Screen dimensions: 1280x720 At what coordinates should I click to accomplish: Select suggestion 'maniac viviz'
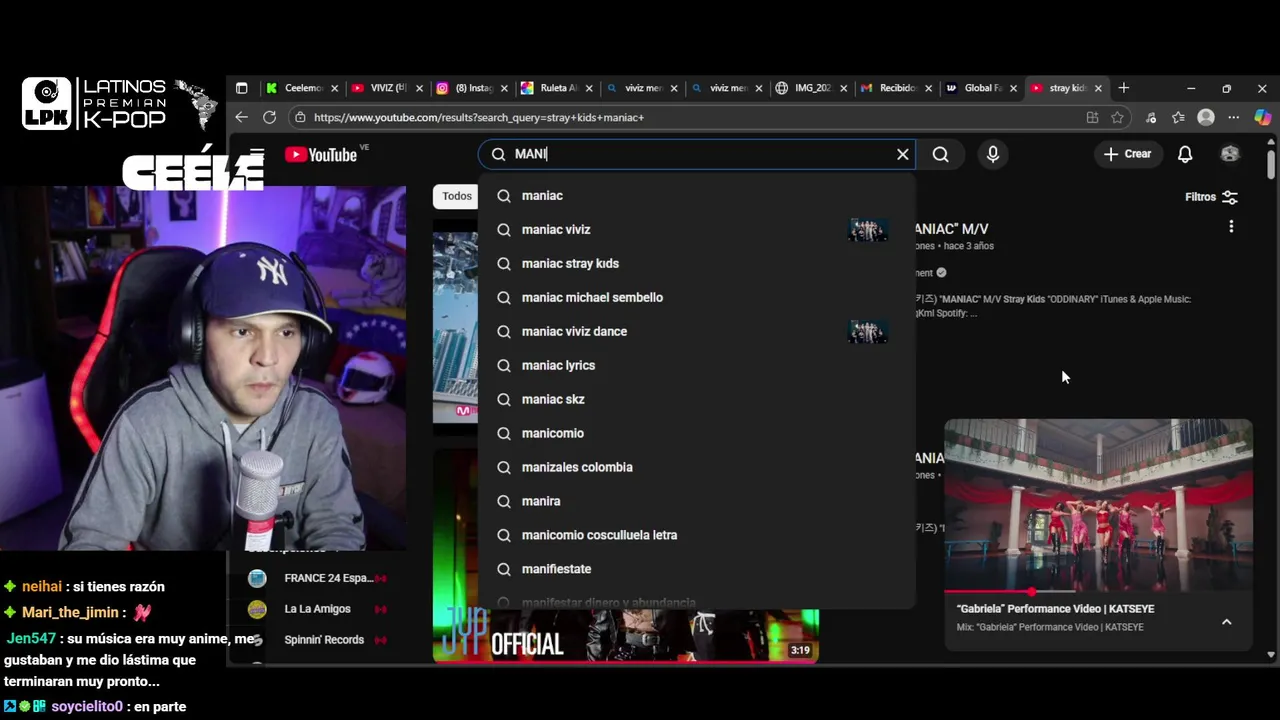click(696, 230)
